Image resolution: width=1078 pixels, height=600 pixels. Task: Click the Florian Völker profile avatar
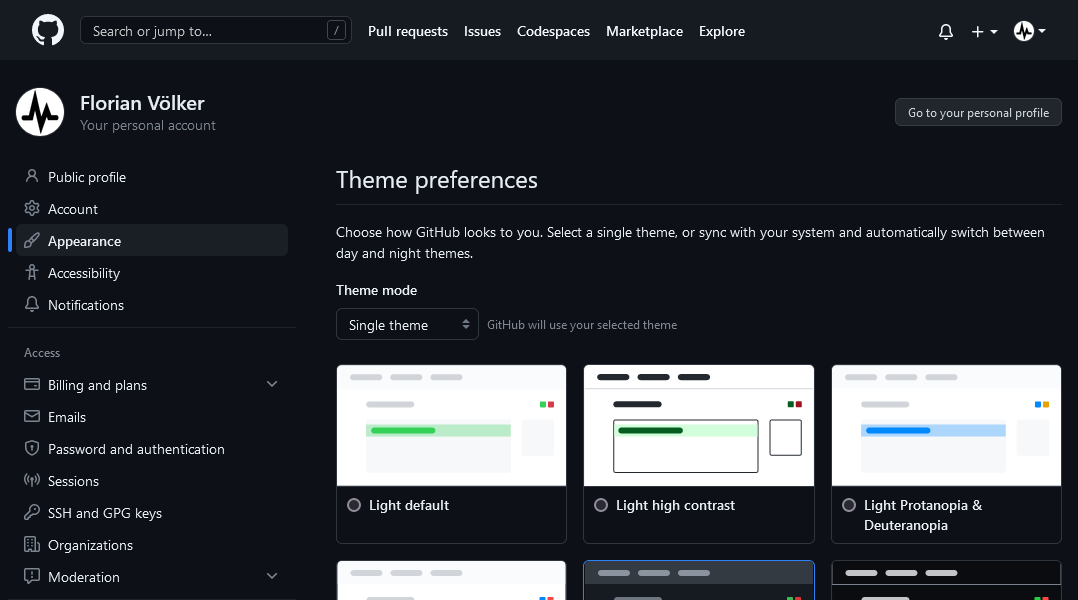click(x=40, y=112)
